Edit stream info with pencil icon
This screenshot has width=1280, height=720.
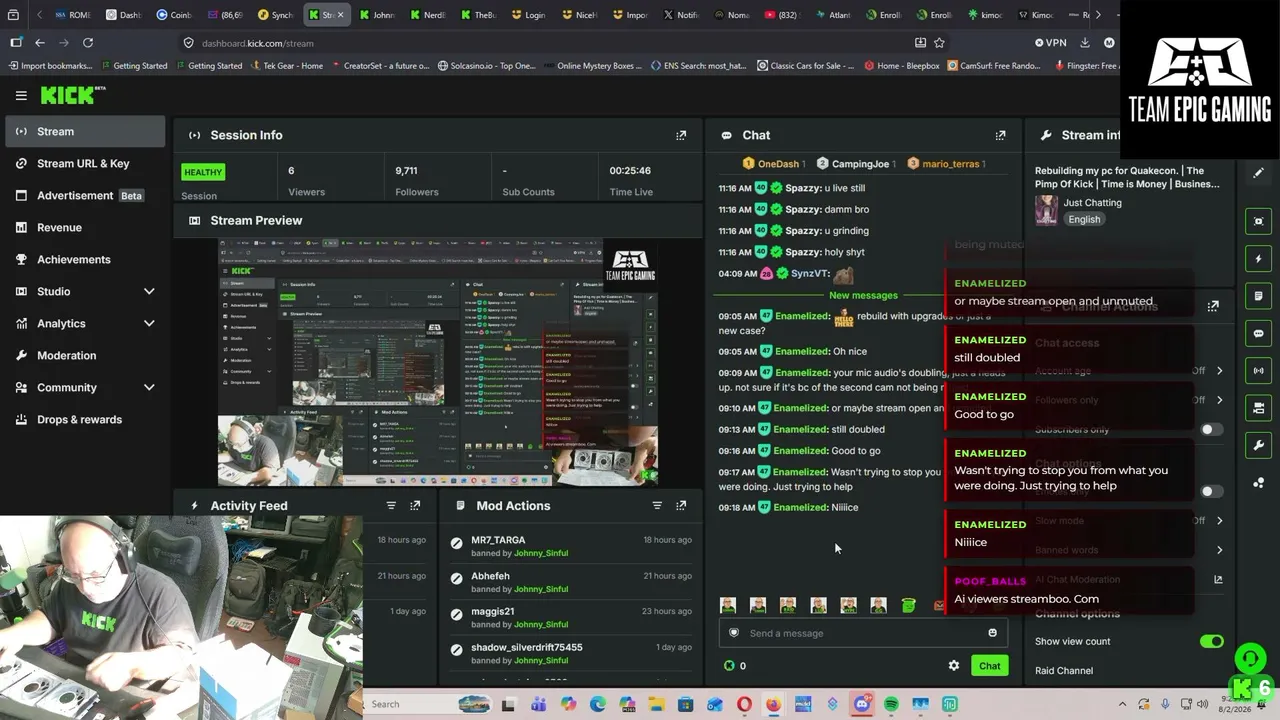(x=1259, y=173)
